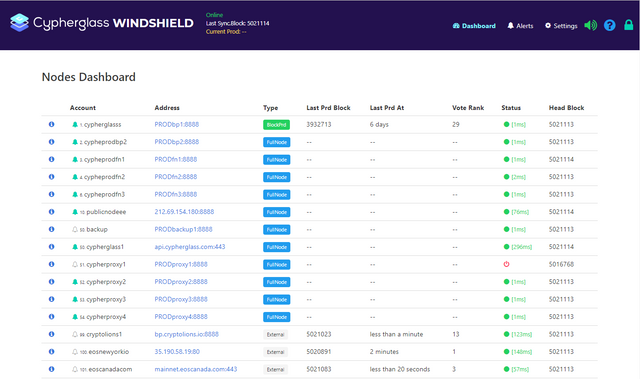
Task: Click "less than 20 seconds" text
Action: tap(400, 369)
